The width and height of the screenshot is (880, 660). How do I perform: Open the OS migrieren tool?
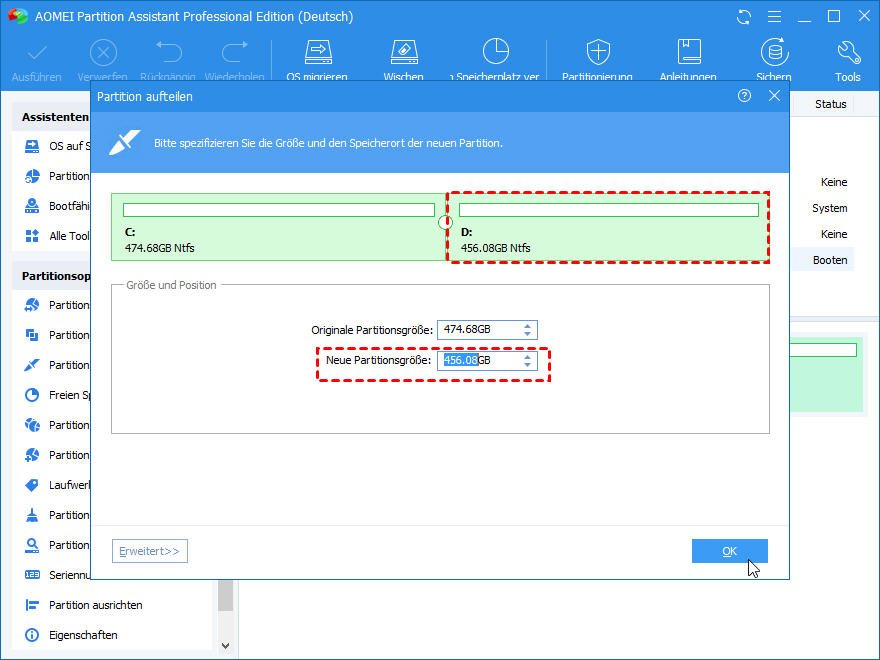coord(318,52)
